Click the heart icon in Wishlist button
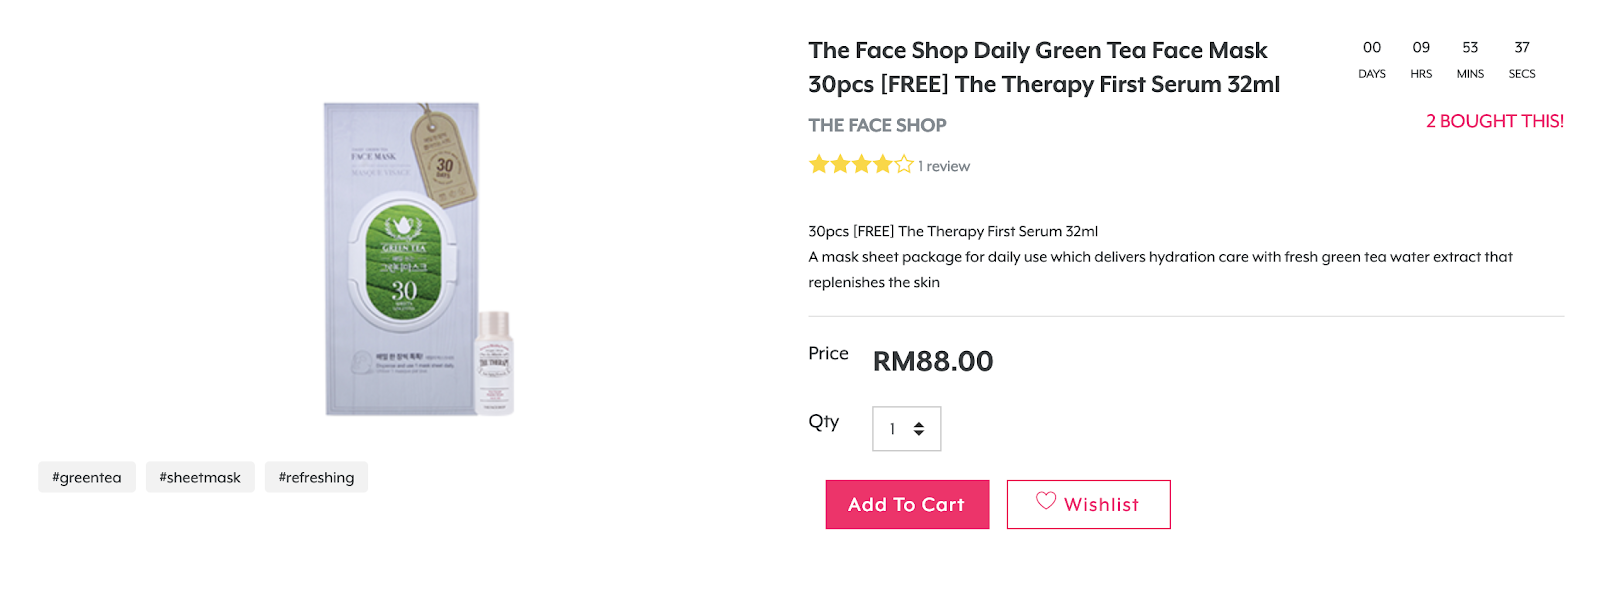 1045,500
